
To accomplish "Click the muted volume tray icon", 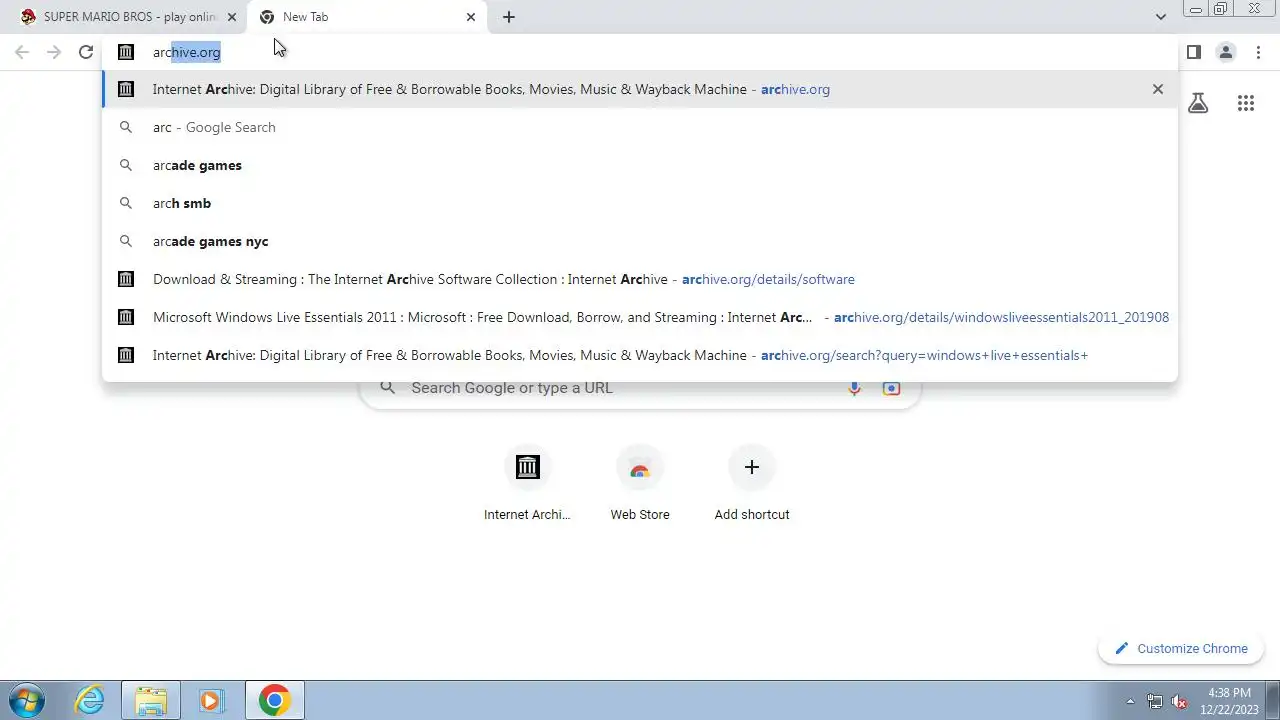I will point(1179,701).
